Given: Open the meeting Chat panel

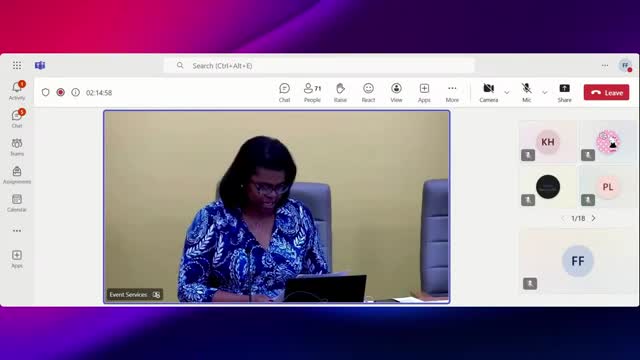Looking at the screenshot, I should pos(284,93).
